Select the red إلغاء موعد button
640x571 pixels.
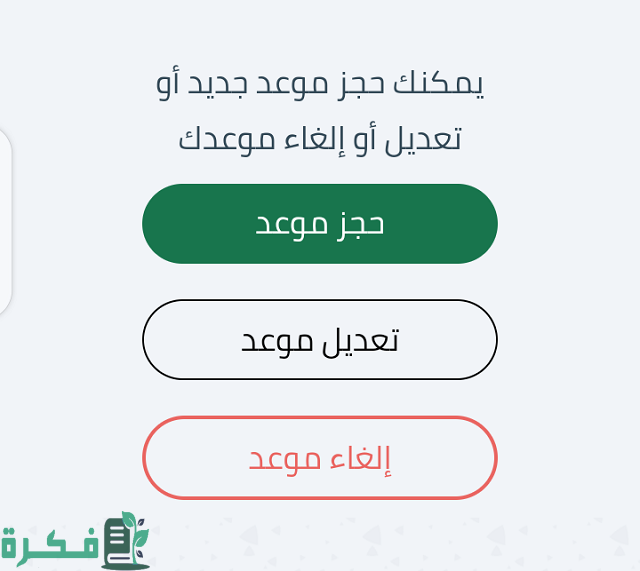pyautogui.click(x=319, y=458)
